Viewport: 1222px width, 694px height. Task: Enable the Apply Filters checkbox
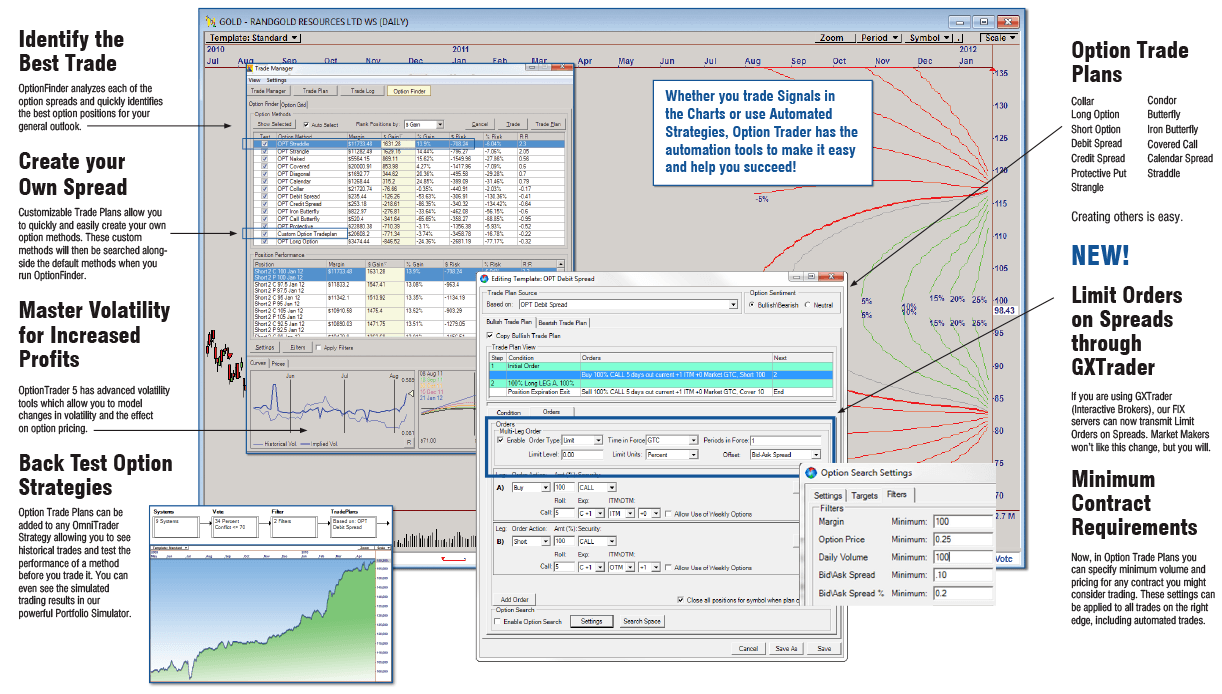(318, 347)
